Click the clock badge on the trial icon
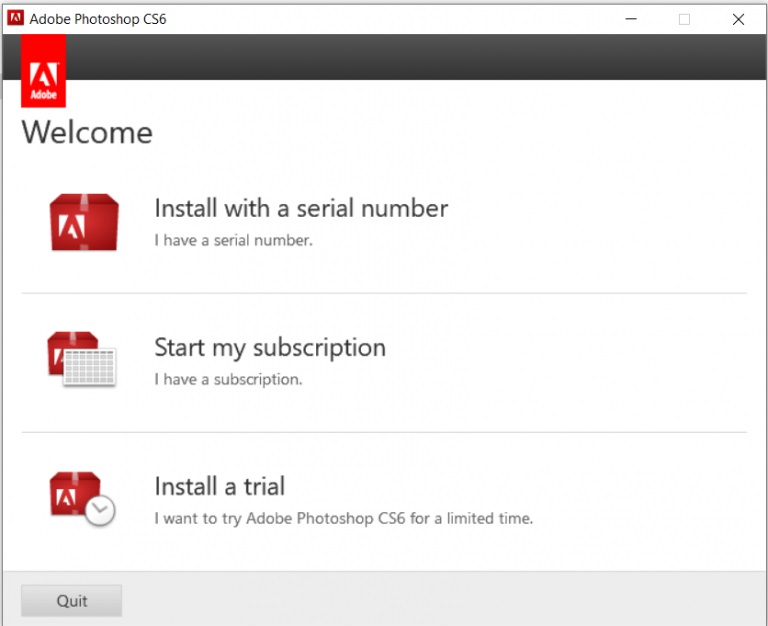768x626 pixels. pyautogui.click(x=100, y=511)
